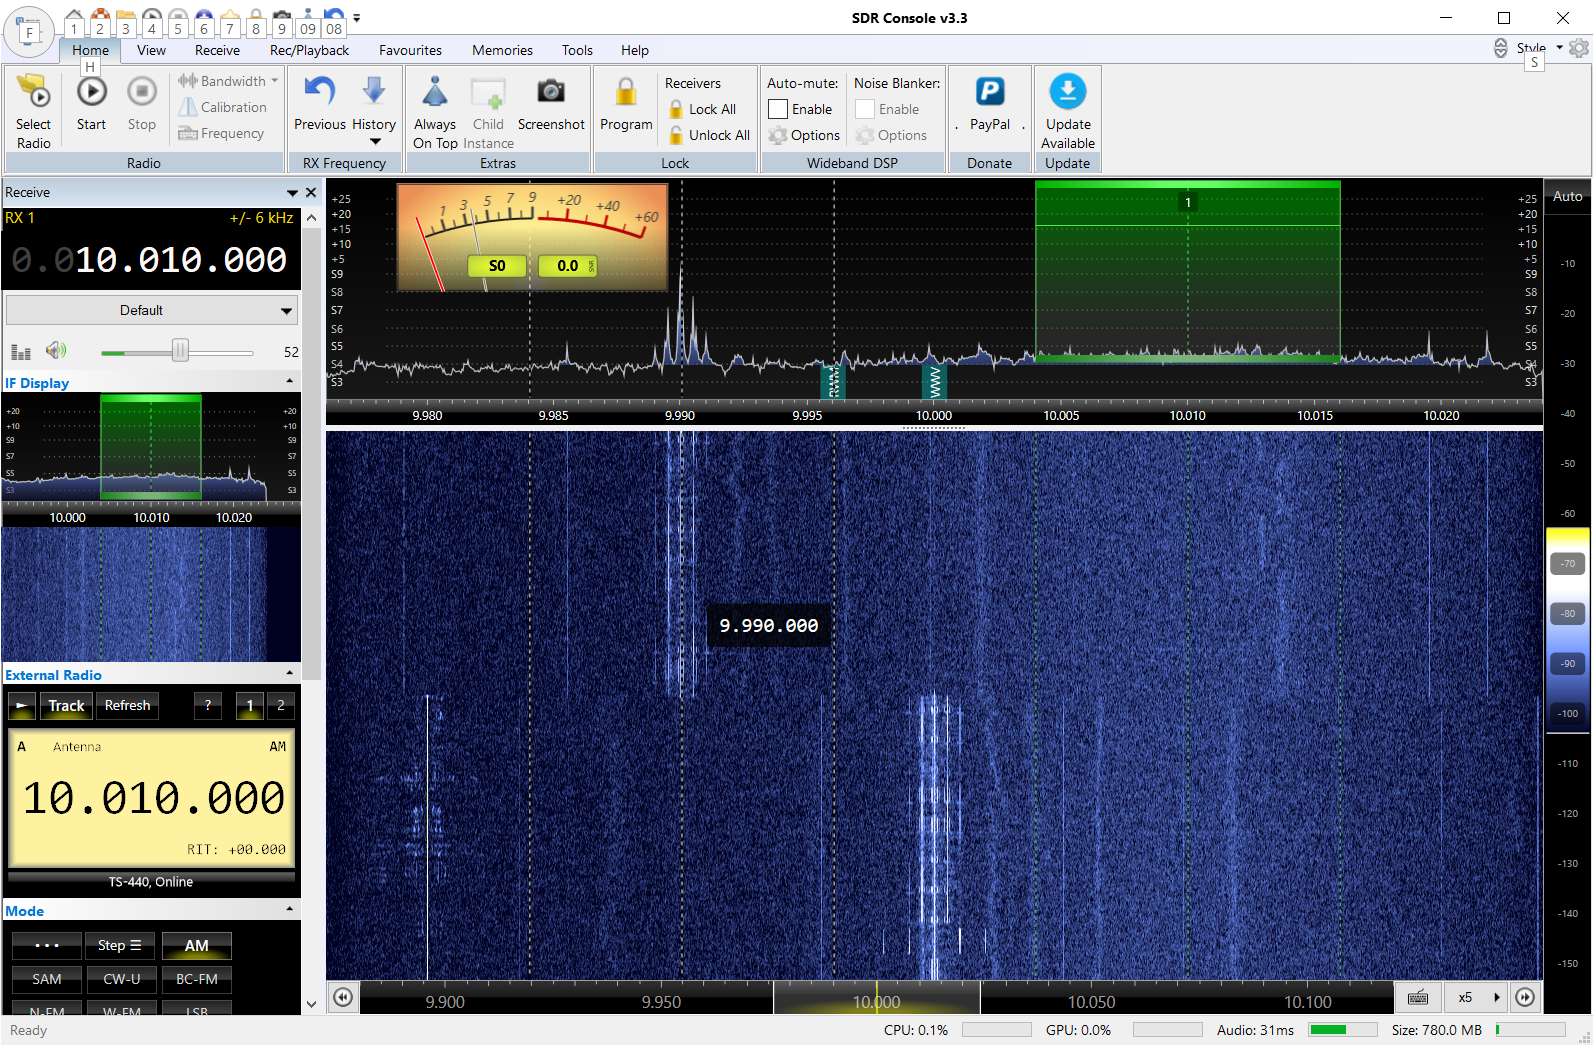Switch to the Favourites tab
The width and height of the screenshot is (1594, 1046).
pos(410,50)
